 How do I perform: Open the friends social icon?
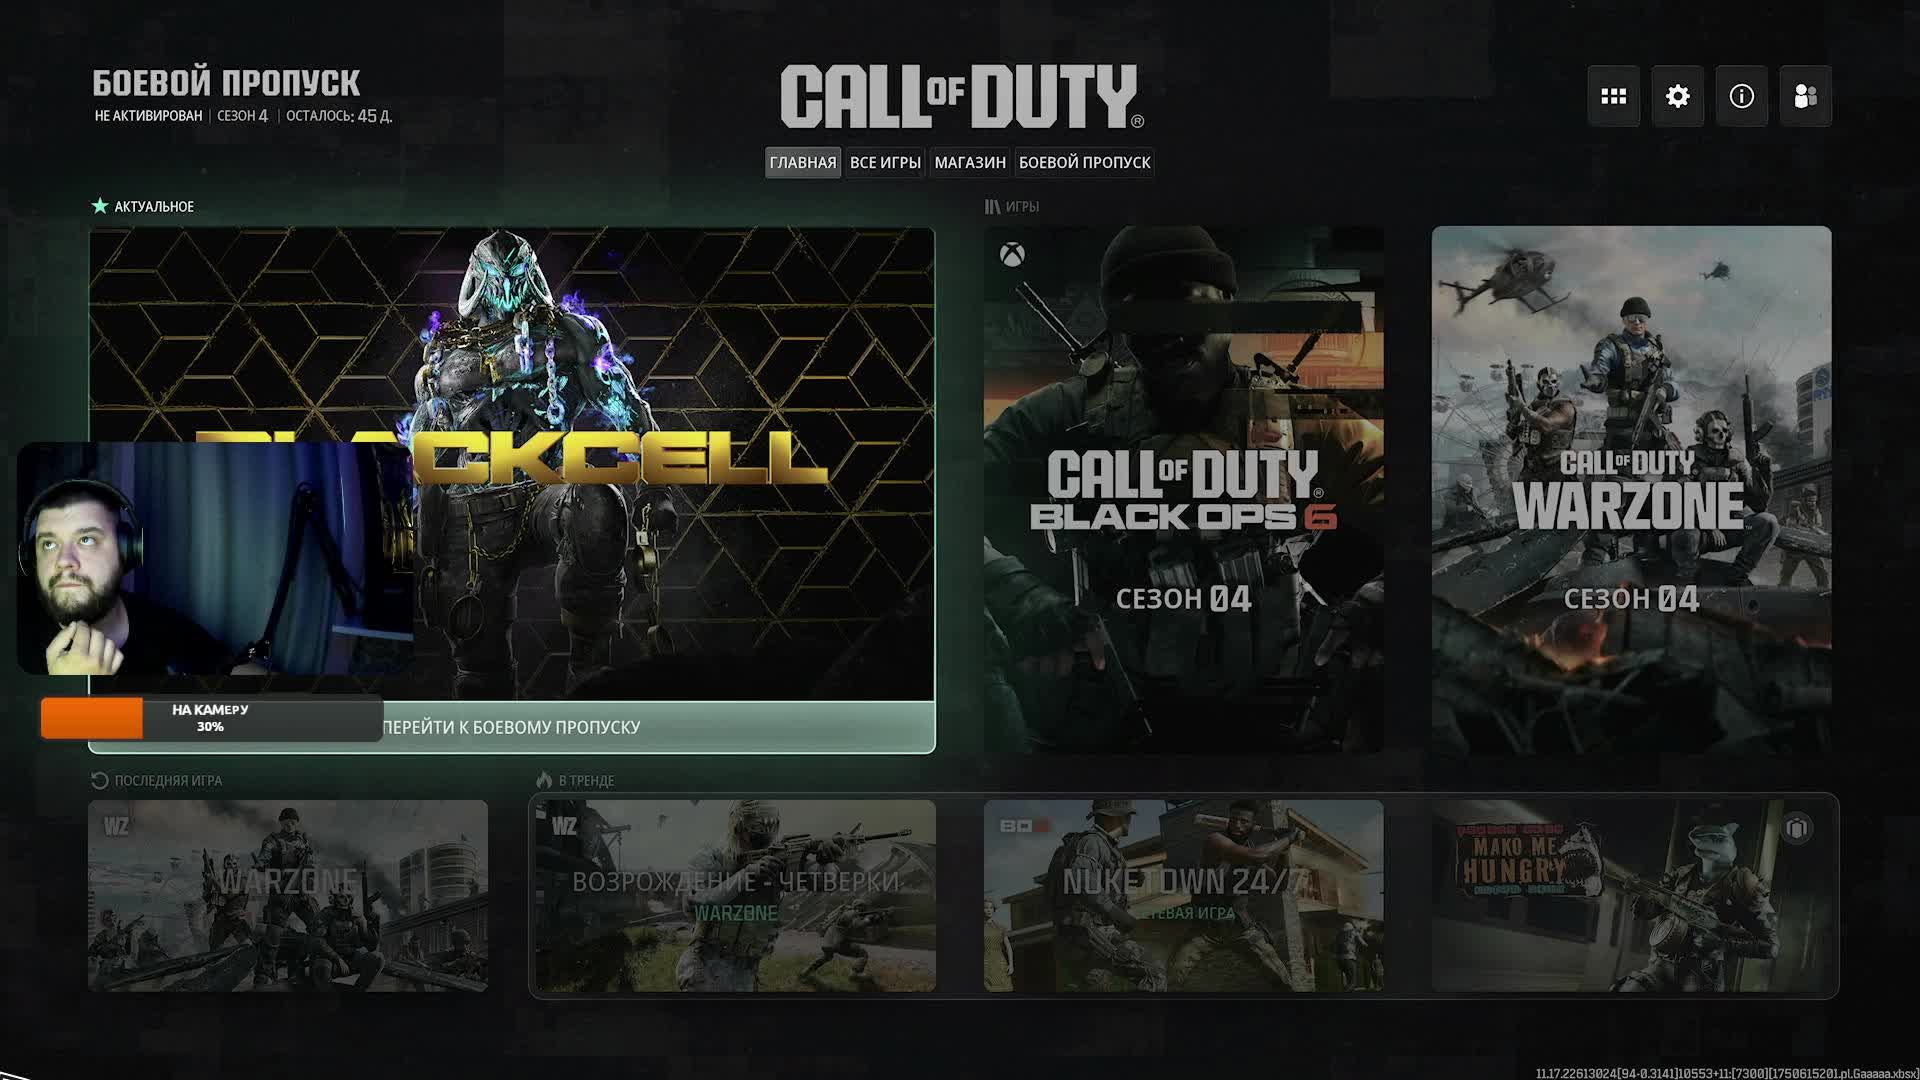[1805, 96]
